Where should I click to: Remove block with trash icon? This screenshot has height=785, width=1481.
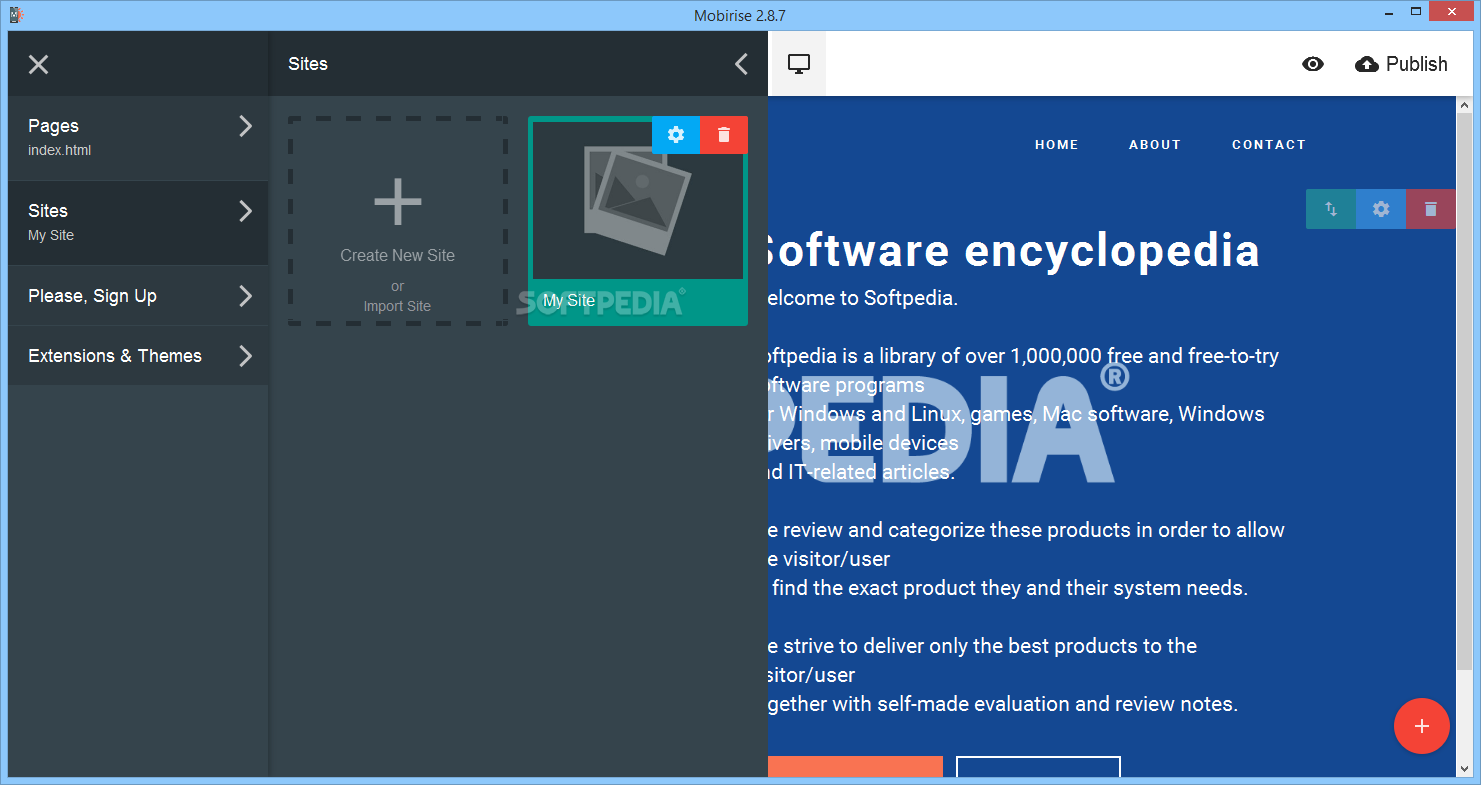click(x=1431, y=209)
